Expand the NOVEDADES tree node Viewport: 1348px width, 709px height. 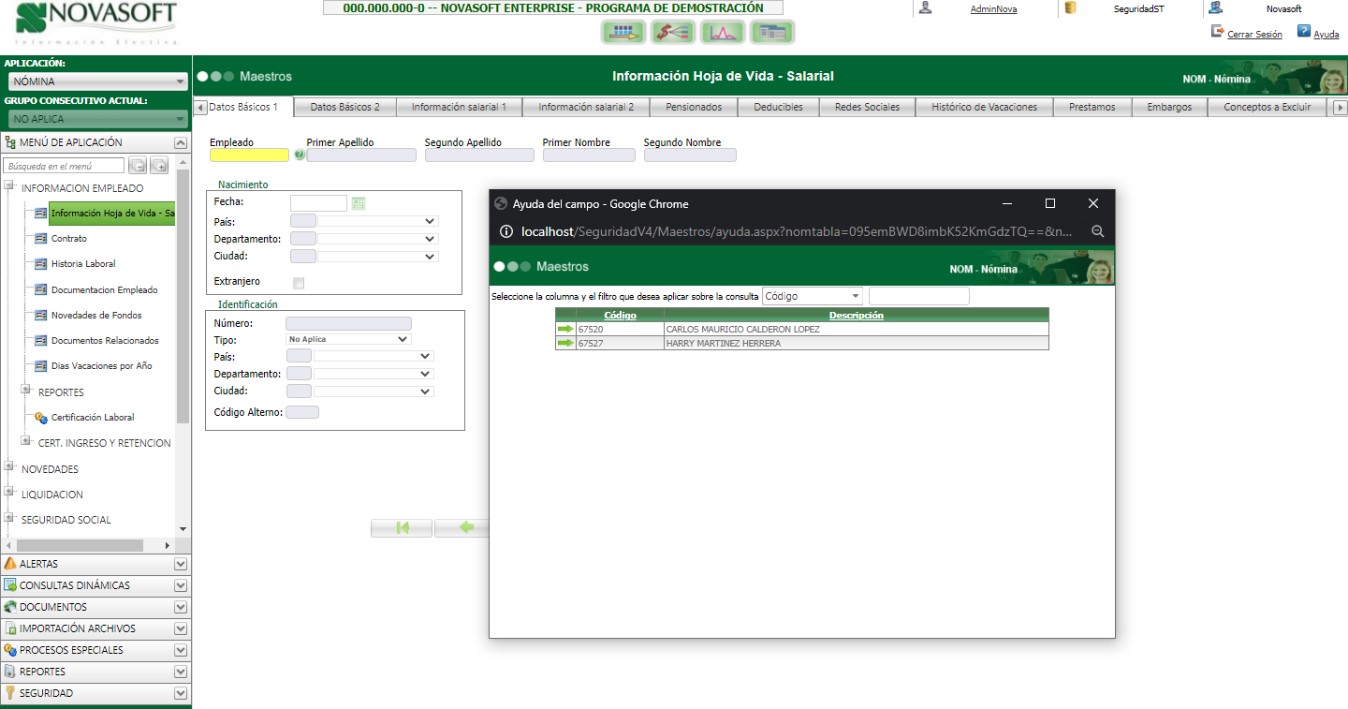(9, 466)
